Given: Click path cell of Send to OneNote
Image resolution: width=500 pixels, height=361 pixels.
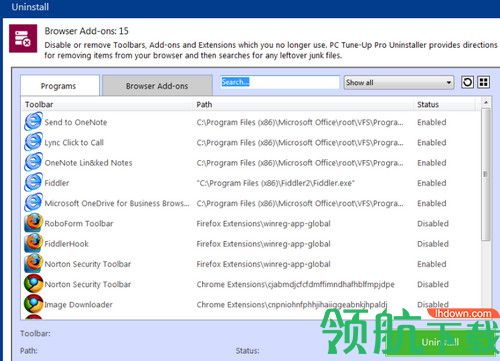Looking at the screenshot, I should point(300,122).
